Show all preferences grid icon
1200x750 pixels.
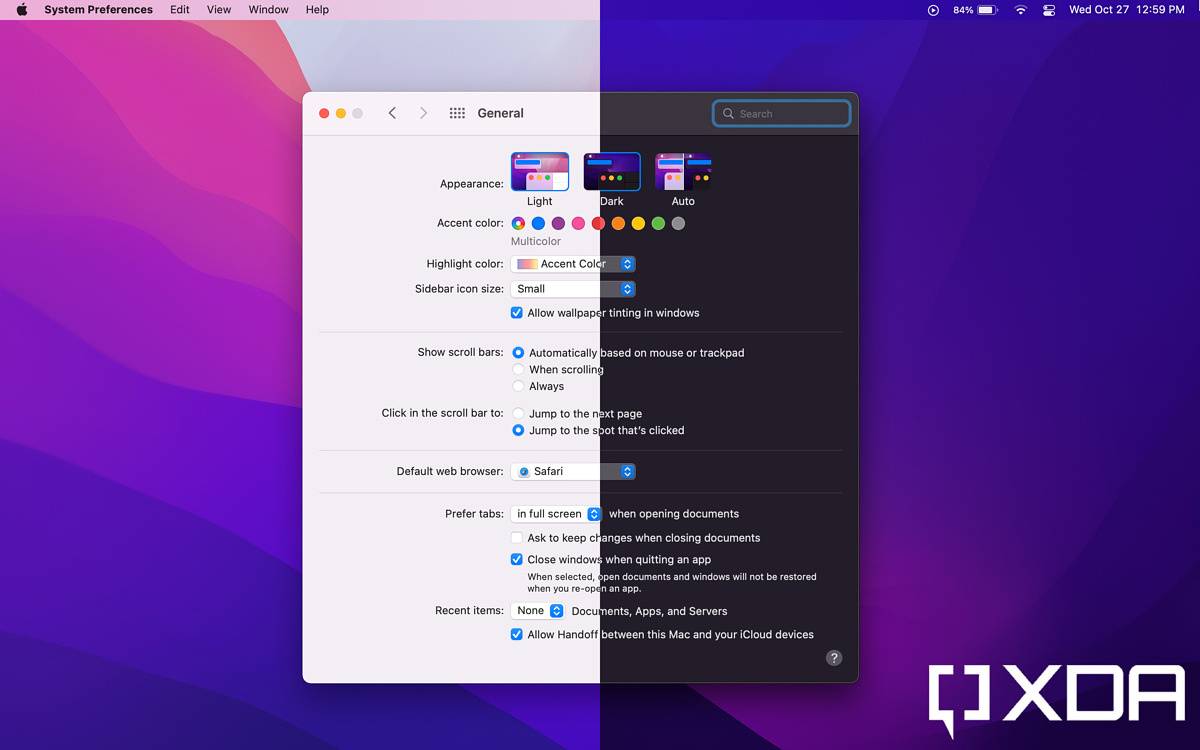[457, 113]
